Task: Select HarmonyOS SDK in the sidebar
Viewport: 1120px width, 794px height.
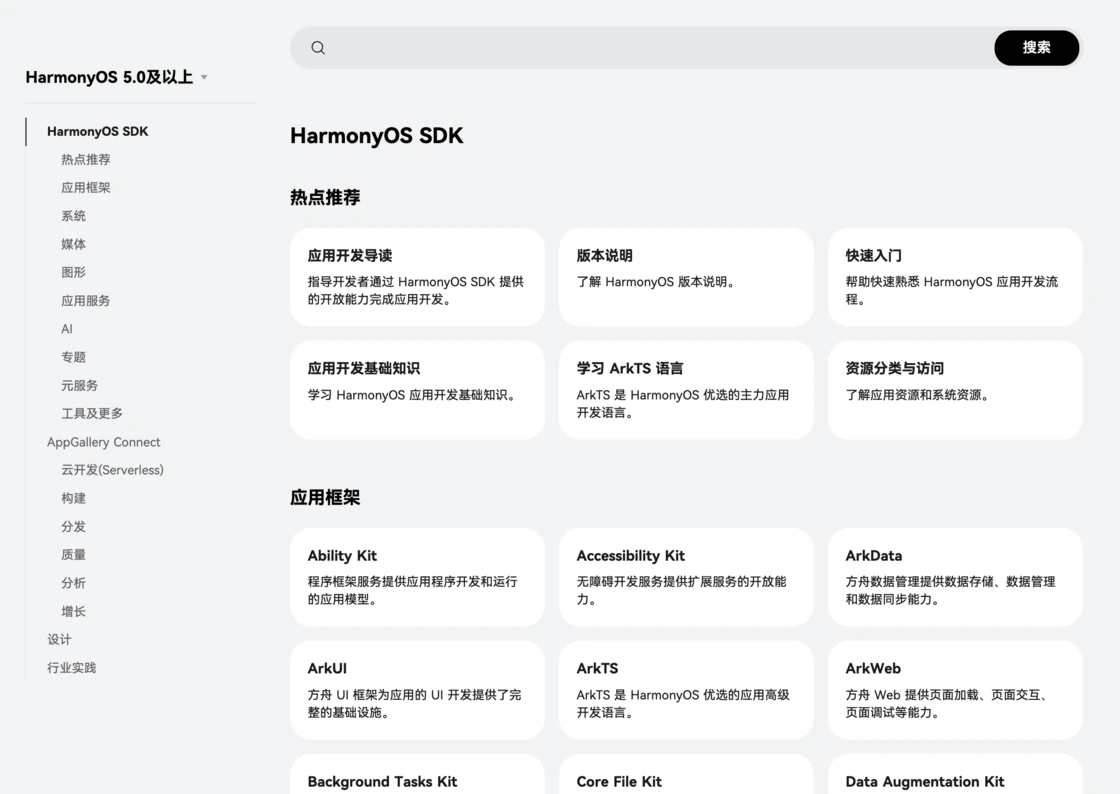Action: tap(97, 131)
